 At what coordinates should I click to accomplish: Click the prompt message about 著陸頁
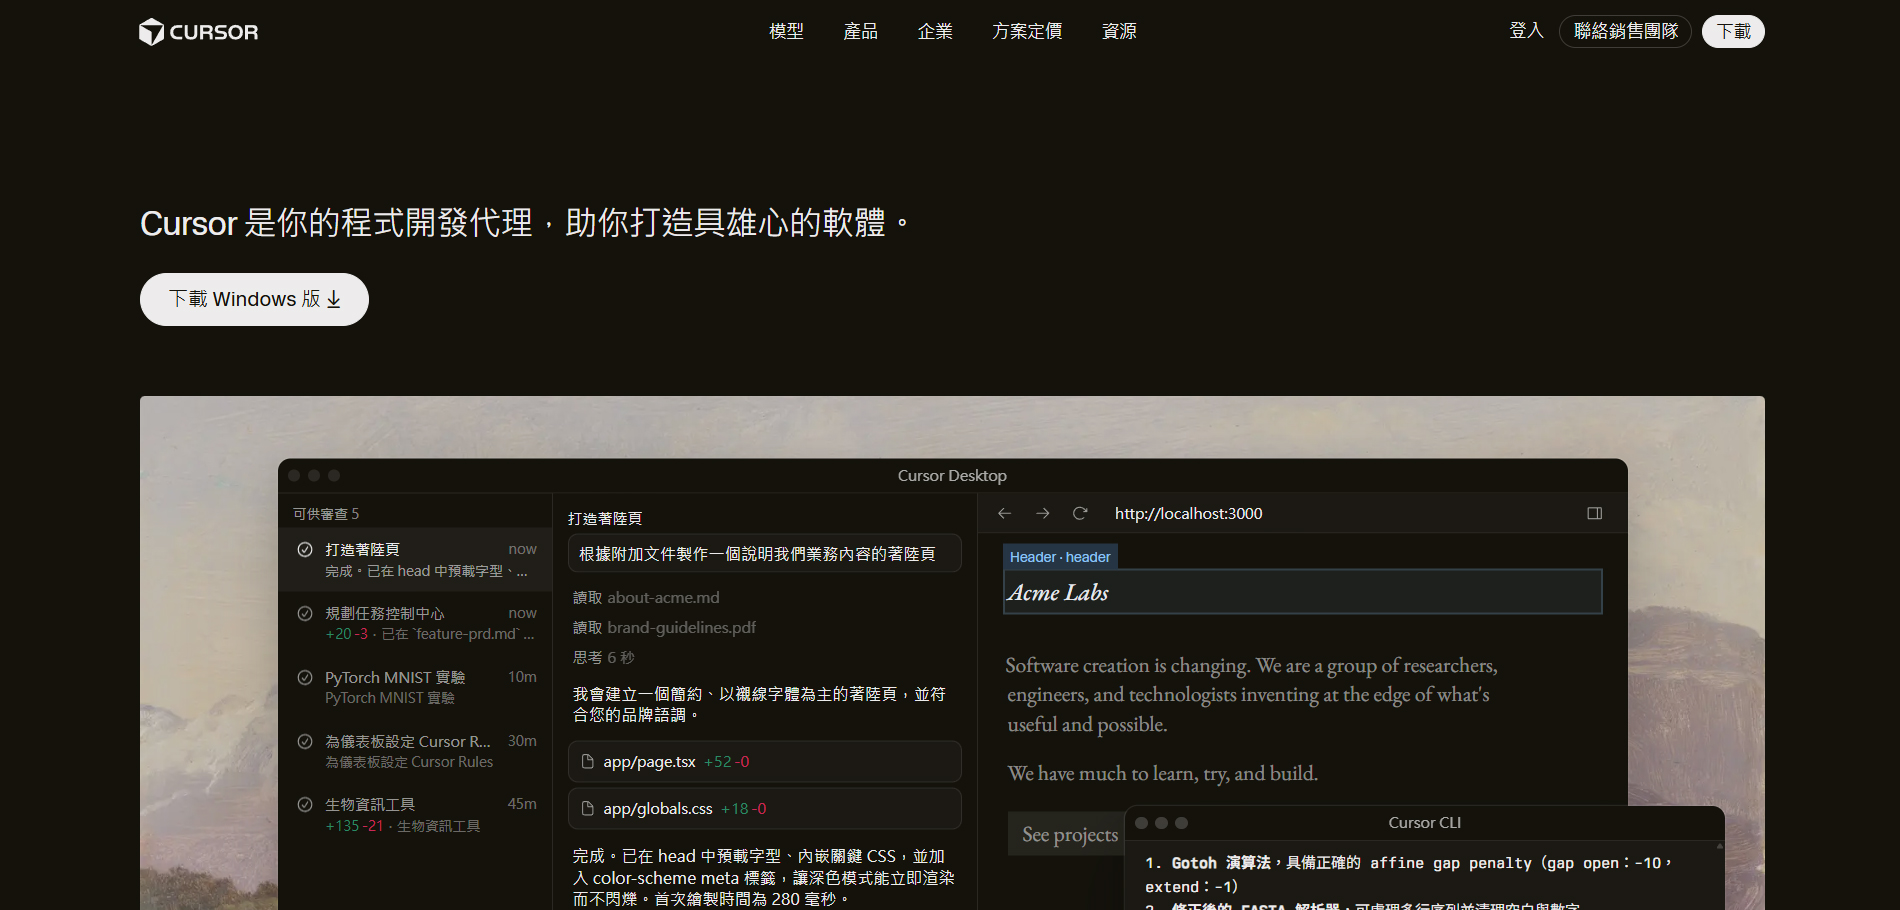(x=765, y=553)
